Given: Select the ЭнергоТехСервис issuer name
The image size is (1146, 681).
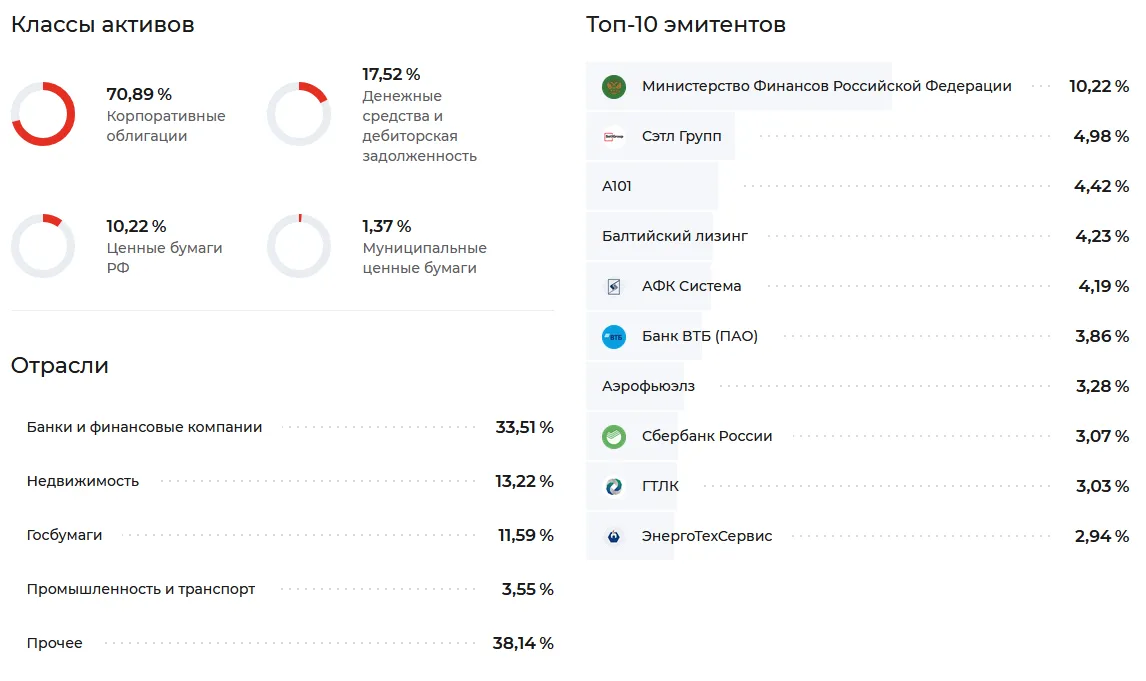Looking at the screenshot, I should [707, 536].
